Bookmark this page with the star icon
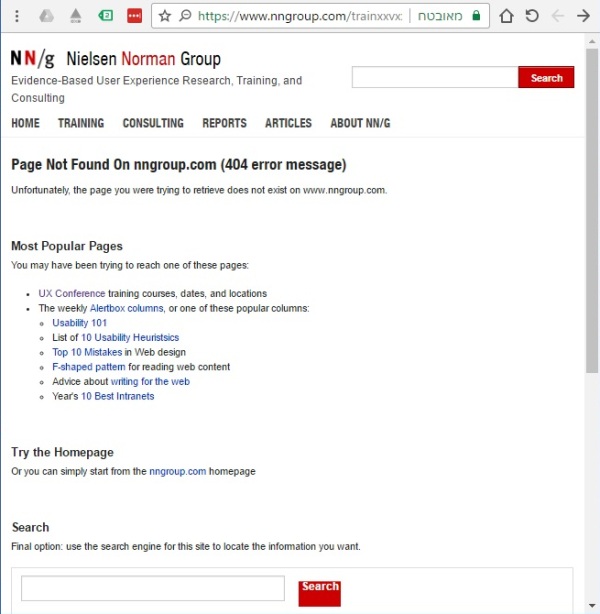Image resolution: width=600 pixels, height=614 pixels. point(165,16)
